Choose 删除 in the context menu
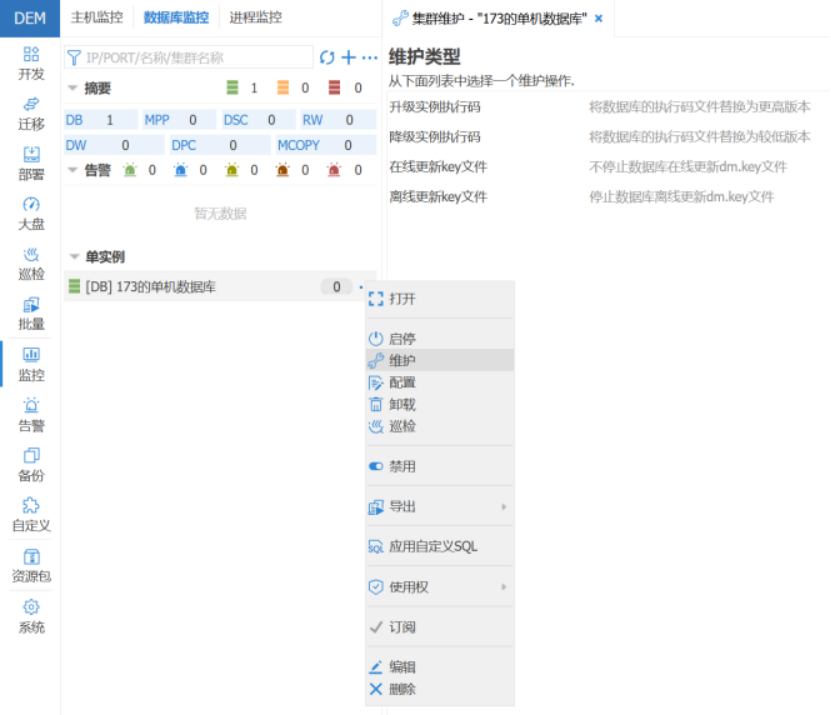The height and width of the screenshot is (715, 831). (x=440, y=689)
